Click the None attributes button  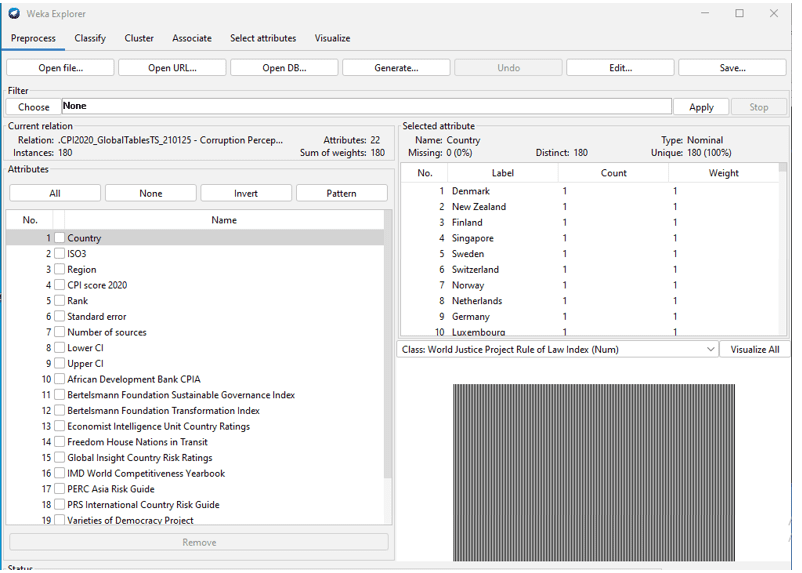(x=151, y=193)
